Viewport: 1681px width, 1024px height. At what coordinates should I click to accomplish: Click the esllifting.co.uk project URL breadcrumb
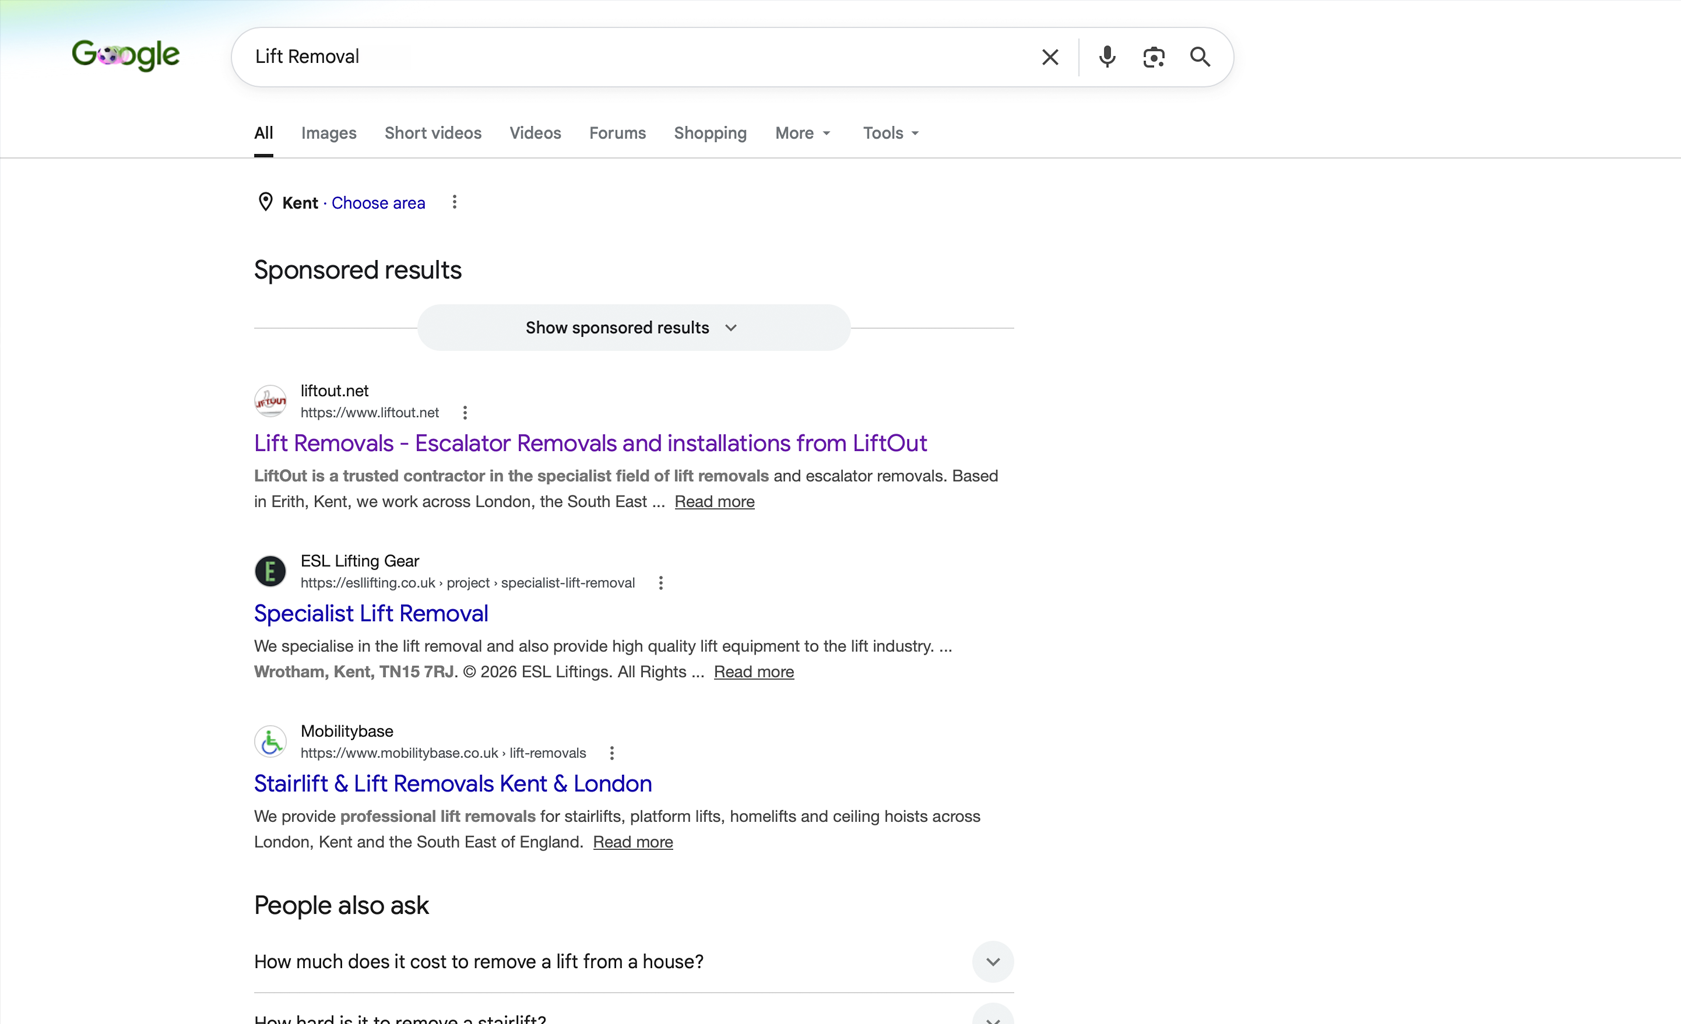(x=468, y=583)
